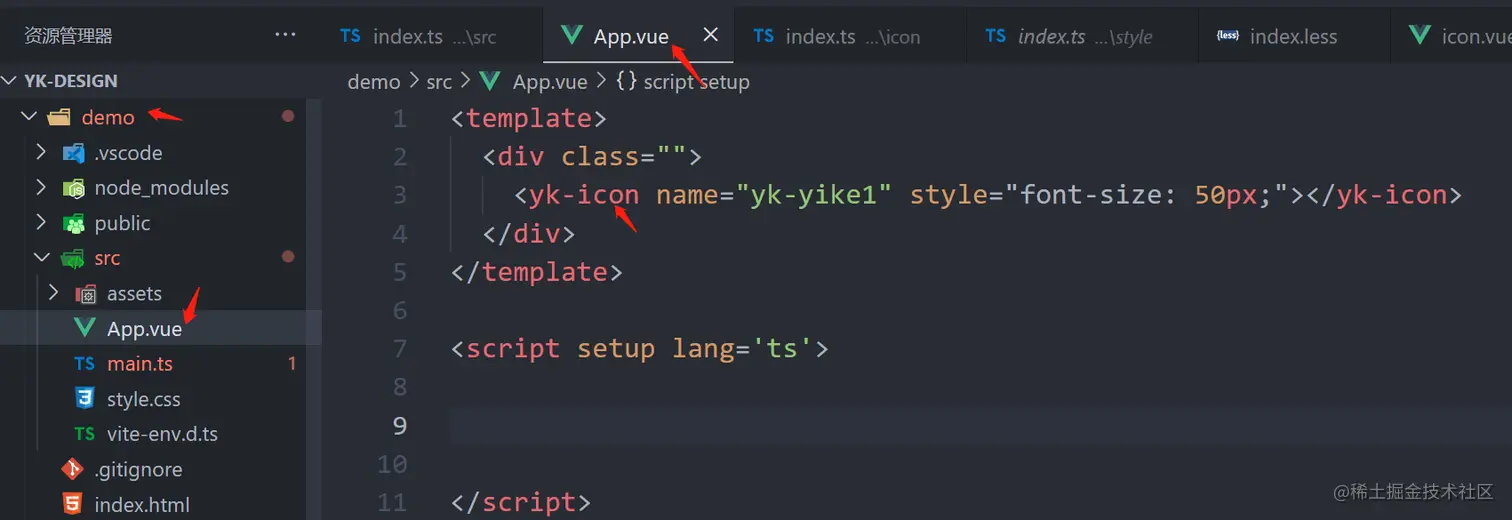Open index.html from the file tree
The image size is (1512, 520).
pos(161,504)
